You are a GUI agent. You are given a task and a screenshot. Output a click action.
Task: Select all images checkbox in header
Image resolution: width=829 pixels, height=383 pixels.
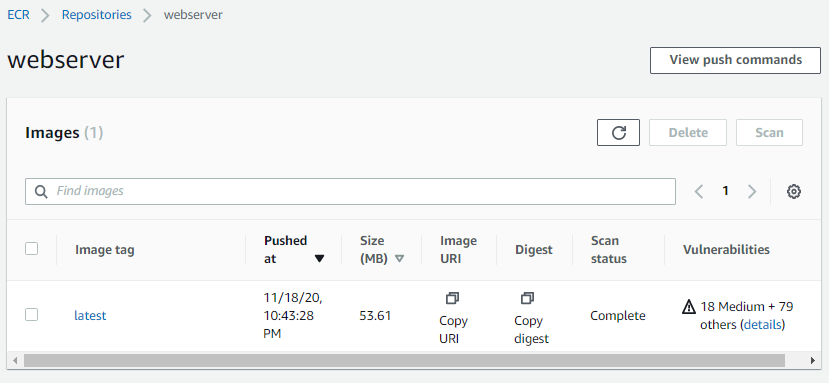tap(32, 248)
